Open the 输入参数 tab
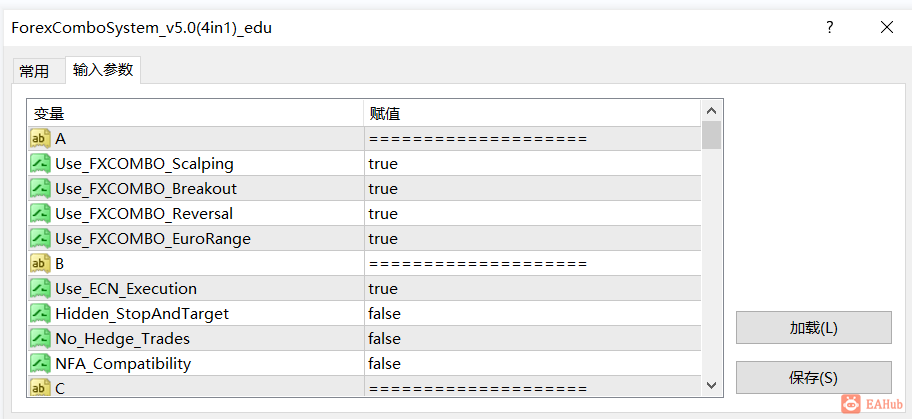912x419 pixels. pos(103,70)
